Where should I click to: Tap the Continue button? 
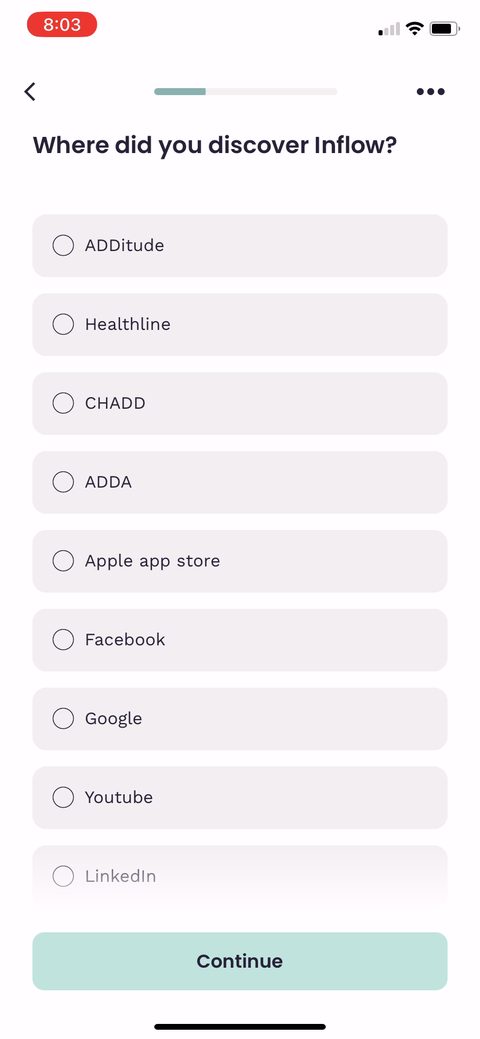pos(240,961)
